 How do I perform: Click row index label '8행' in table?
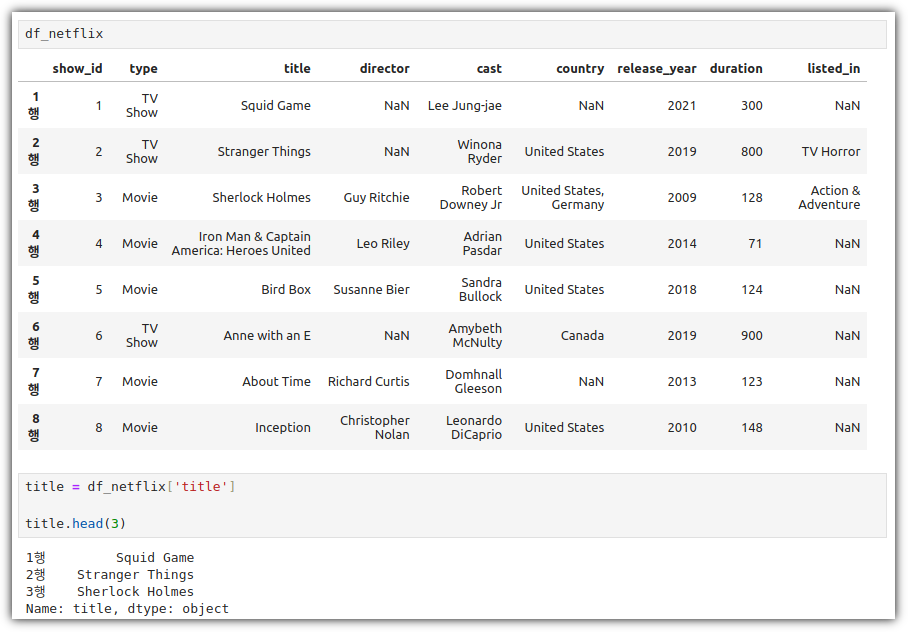click(34, 428)
